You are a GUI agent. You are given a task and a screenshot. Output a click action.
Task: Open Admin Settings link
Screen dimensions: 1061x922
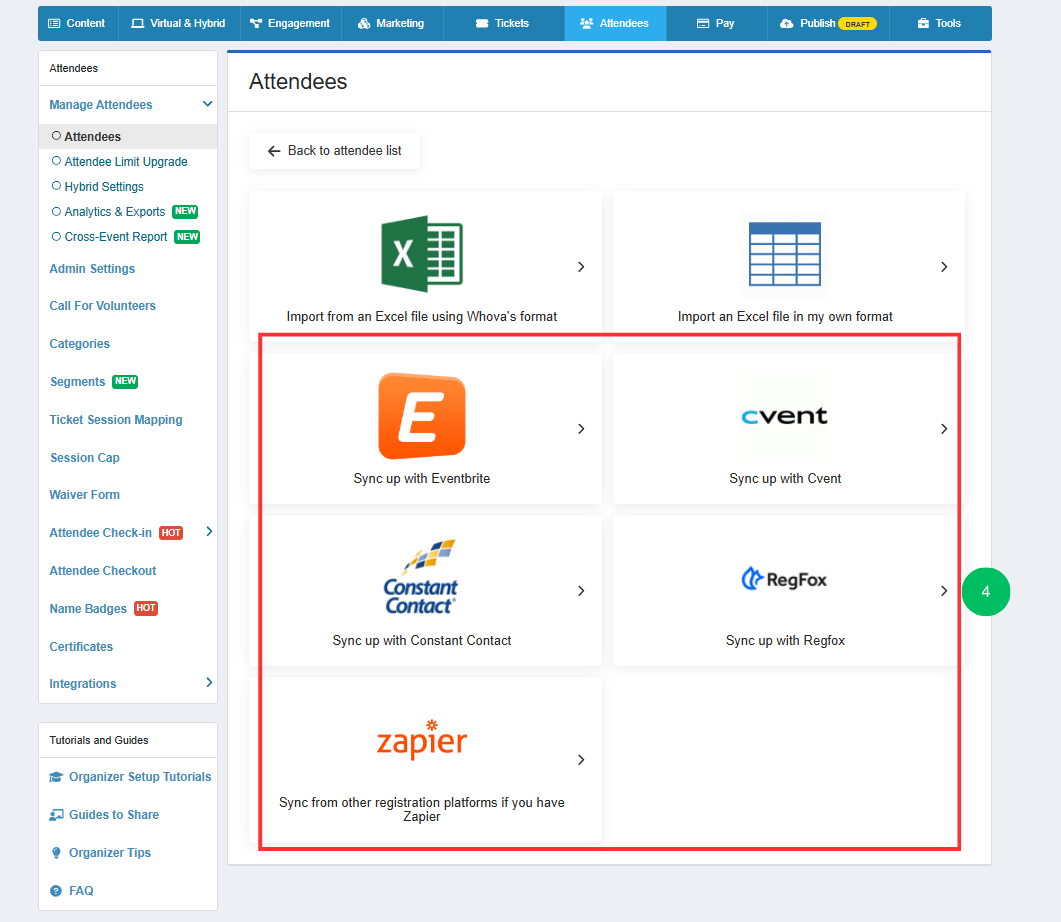pyautogui.click(x=92, y=269)
